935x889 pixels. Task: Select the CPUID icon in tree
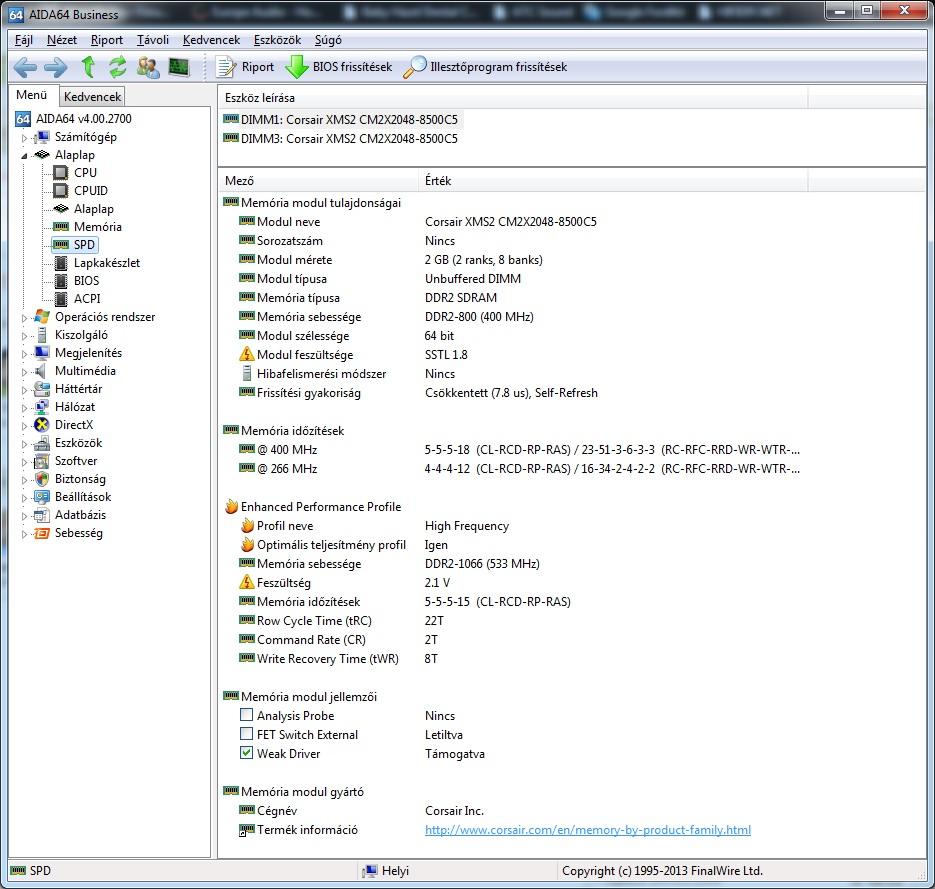61,190
